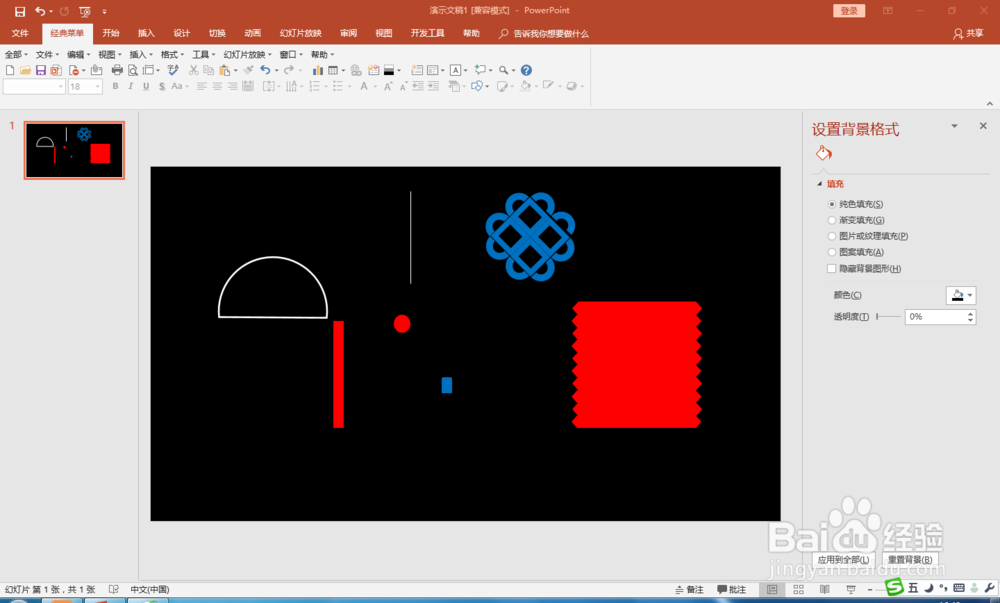Click the Fill paint bucket icon in pane

click(x=823, y=153)
